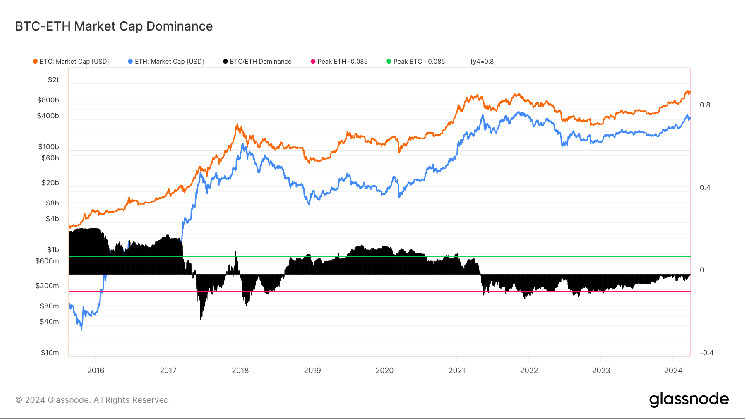The height and width of the screenshot is (419, 745).
Task: Click the 2018 label on the time axis
Action: (x=240, y=368)
